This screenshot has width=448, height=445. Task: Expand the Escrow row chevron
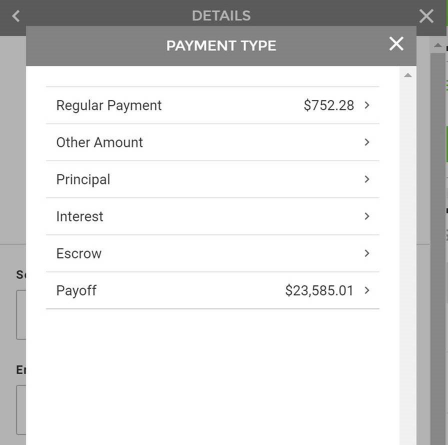[367, 253]
